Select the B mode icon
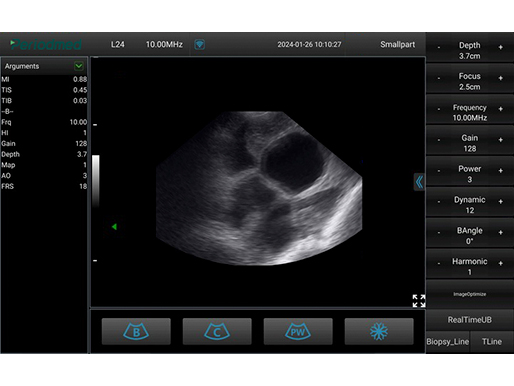The height and width of the screenshot is (386, 514). point(136,331)
